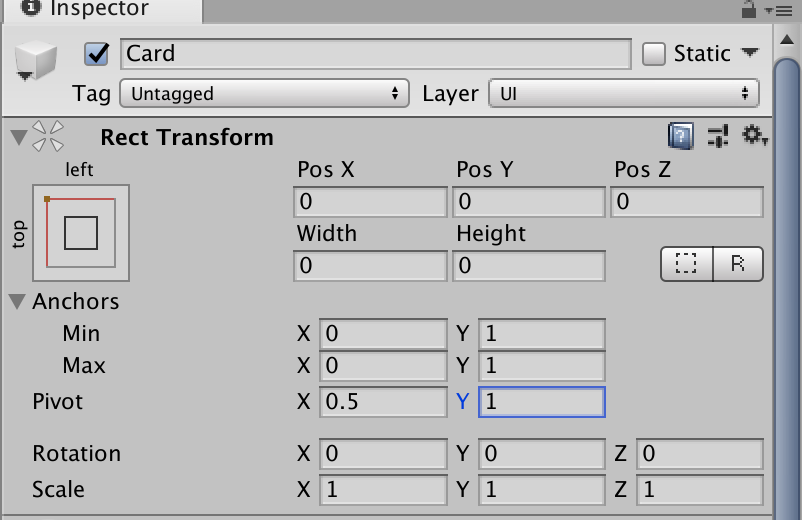Click the Height field
802x520 pixels.
pos(529,266)
